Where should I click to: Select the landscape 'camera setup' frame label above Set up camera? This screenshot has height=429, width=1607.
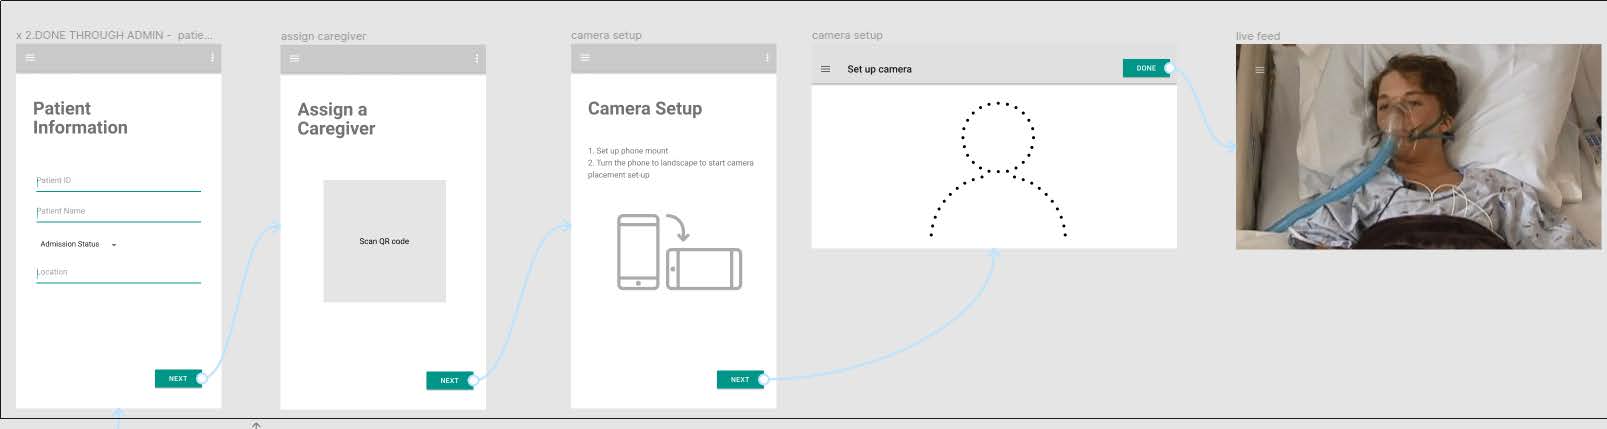(847, 35)
